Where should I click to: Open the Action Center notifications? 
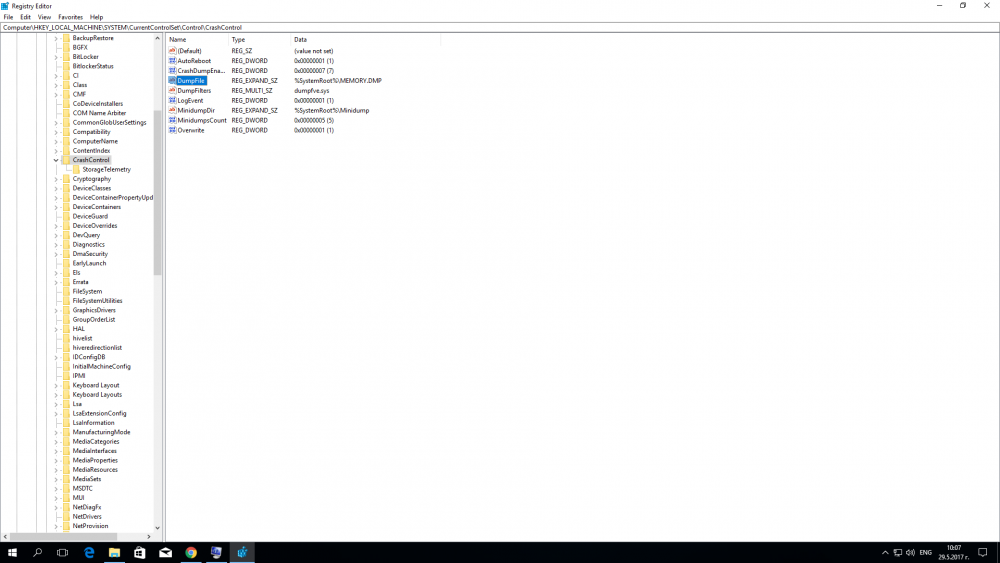(x=983, y=553)
